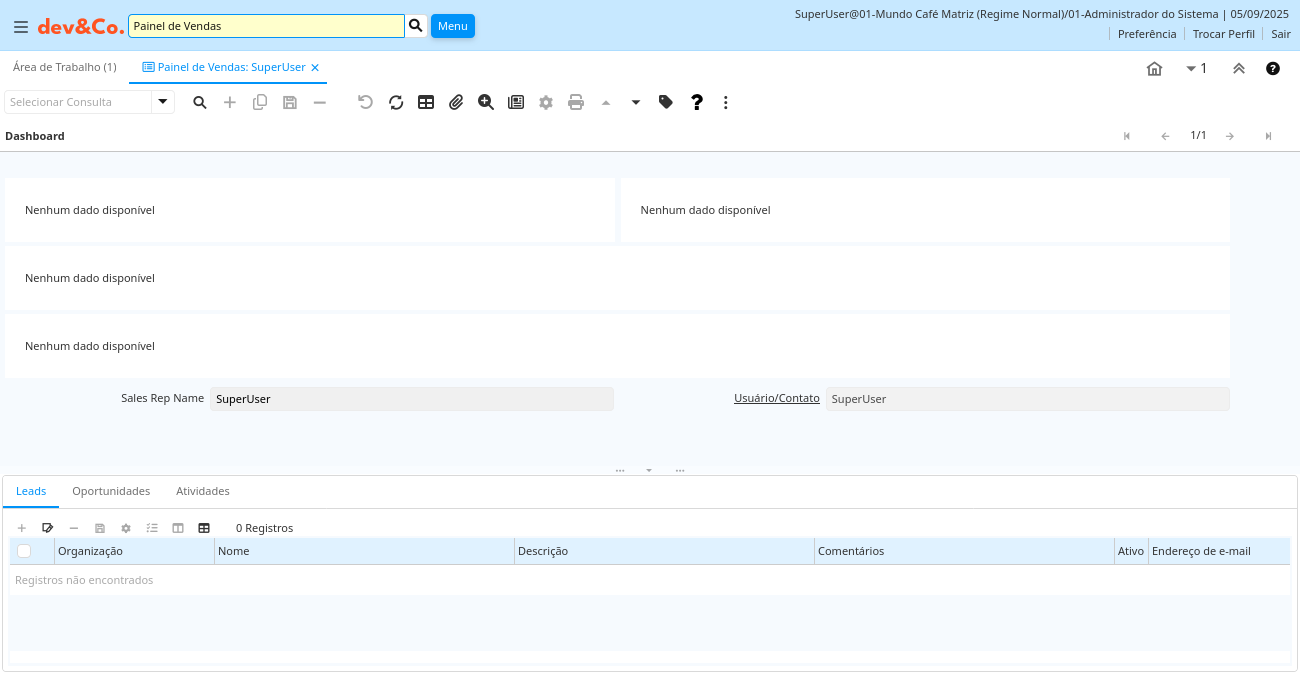Viewport: 1300px width, 674px height.
Task: Click the edit record icon in Leads toolbar
Action: tap(47, 528)
